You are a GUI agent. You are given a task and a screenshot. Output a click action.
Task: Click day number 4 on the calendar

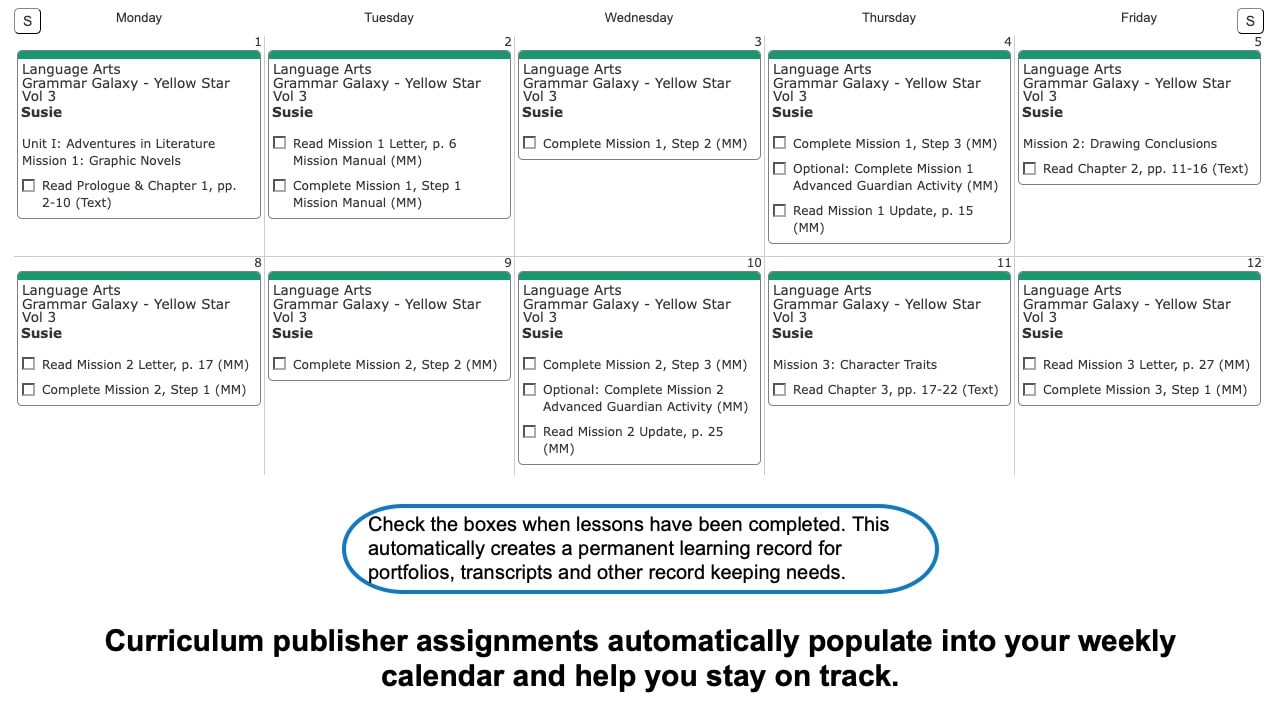1007,42
